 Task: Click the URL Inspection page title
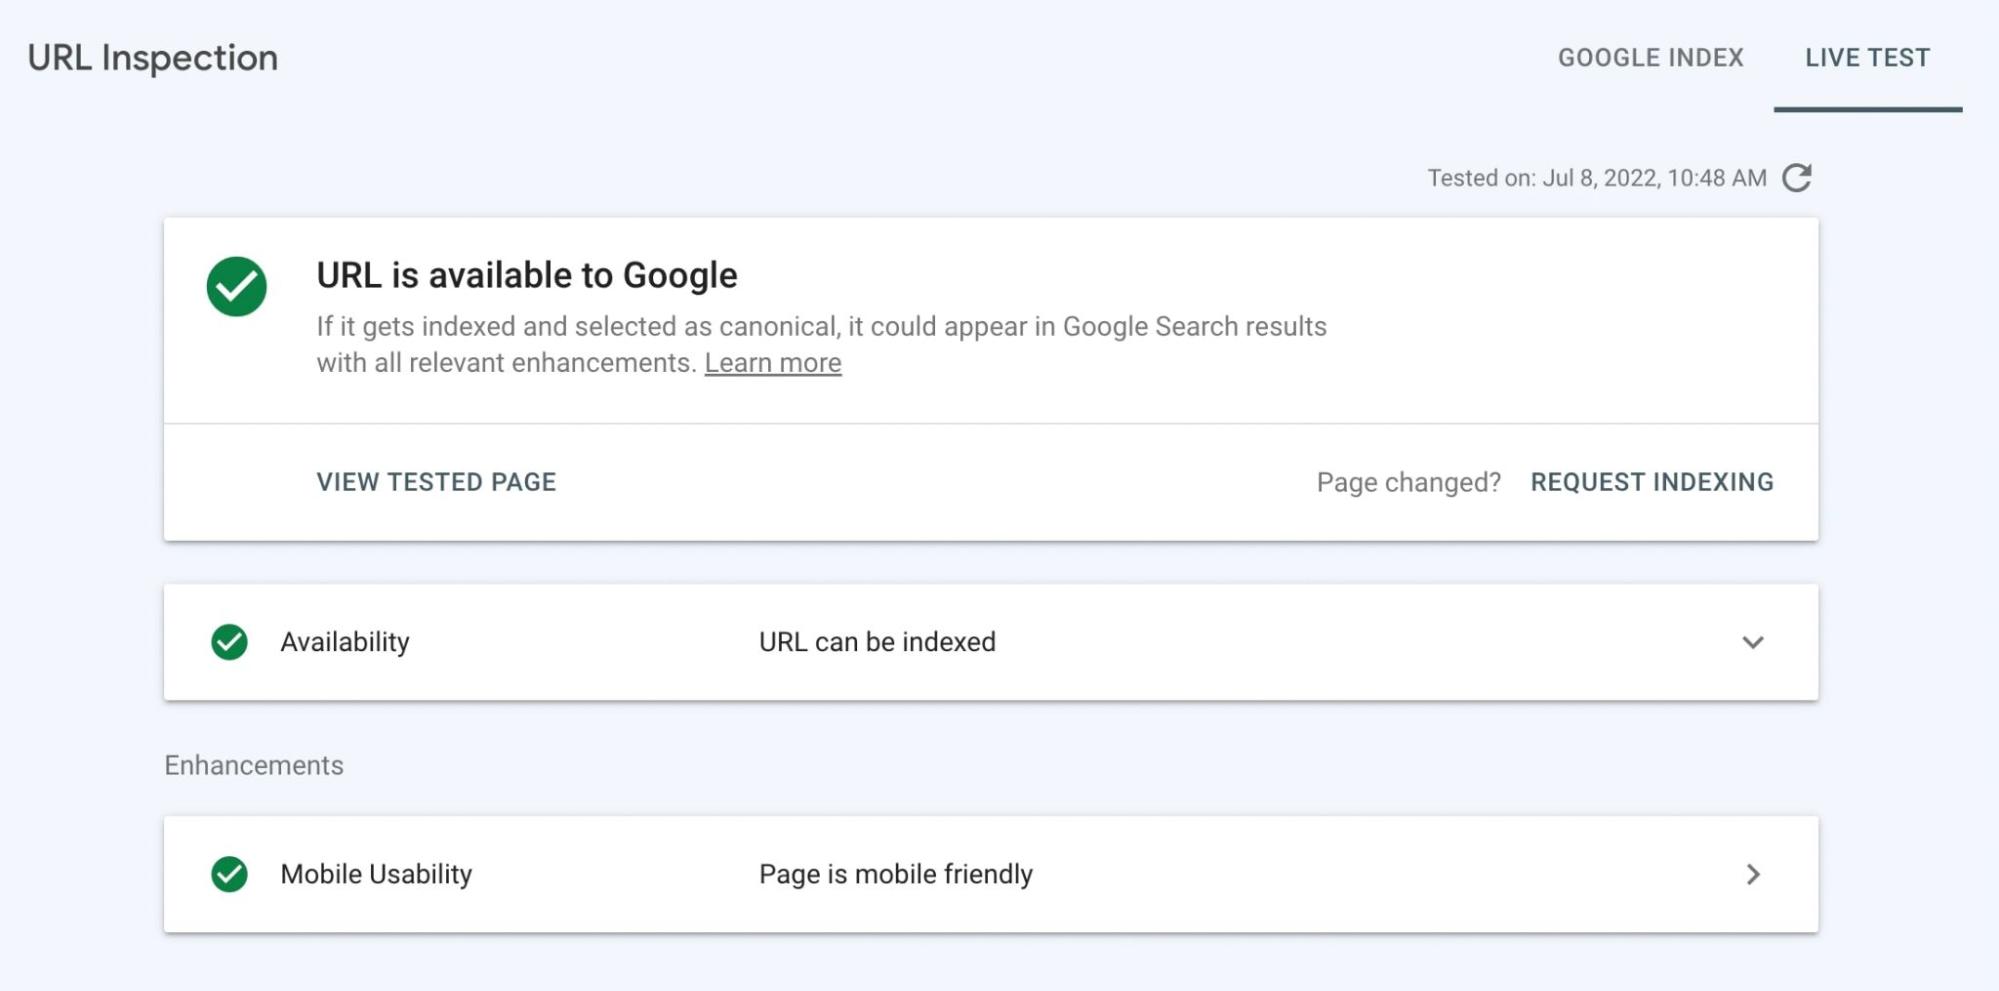tap(152, 57)
